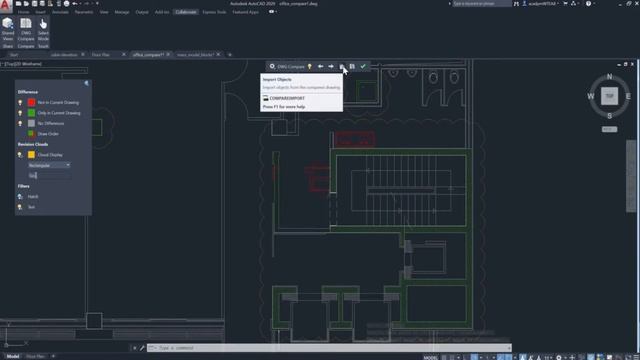Click the command line customize wrench icon
Viewport: 640px width, 360px height.
pyautogui.click(x=142, y=348)
